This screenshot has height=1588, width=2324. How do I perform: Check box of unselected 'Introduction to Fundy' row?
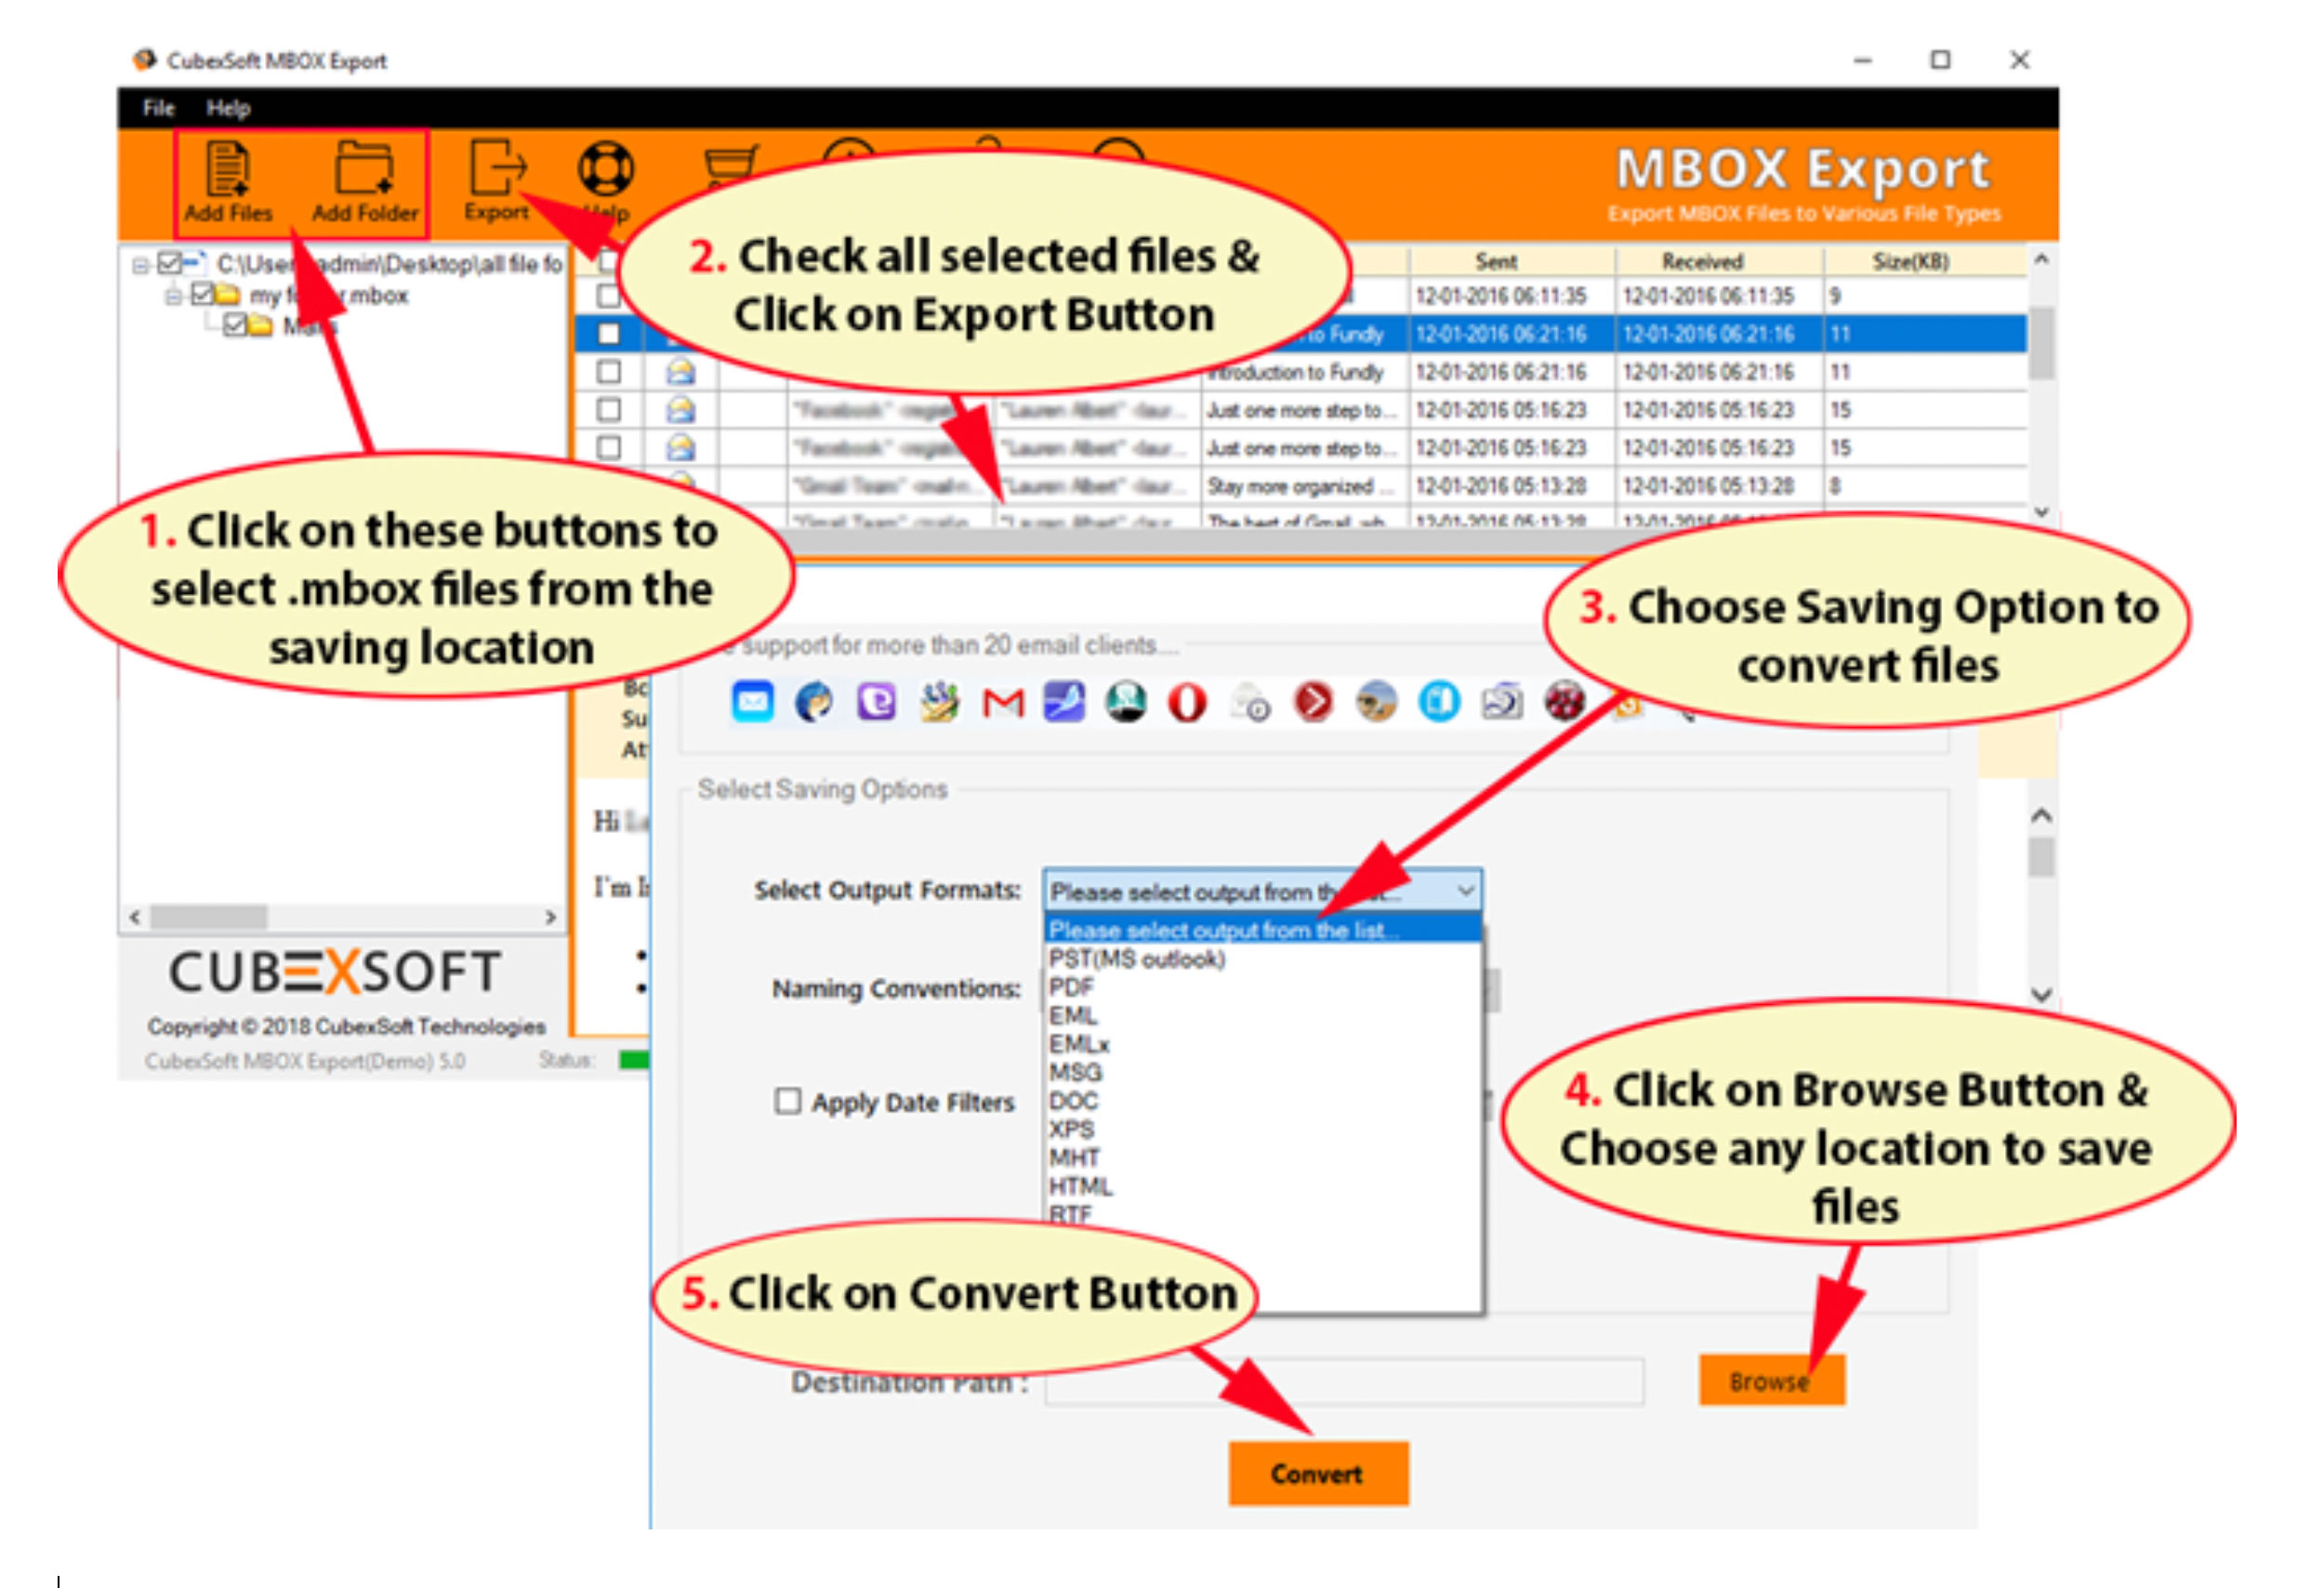click(608, 372)
